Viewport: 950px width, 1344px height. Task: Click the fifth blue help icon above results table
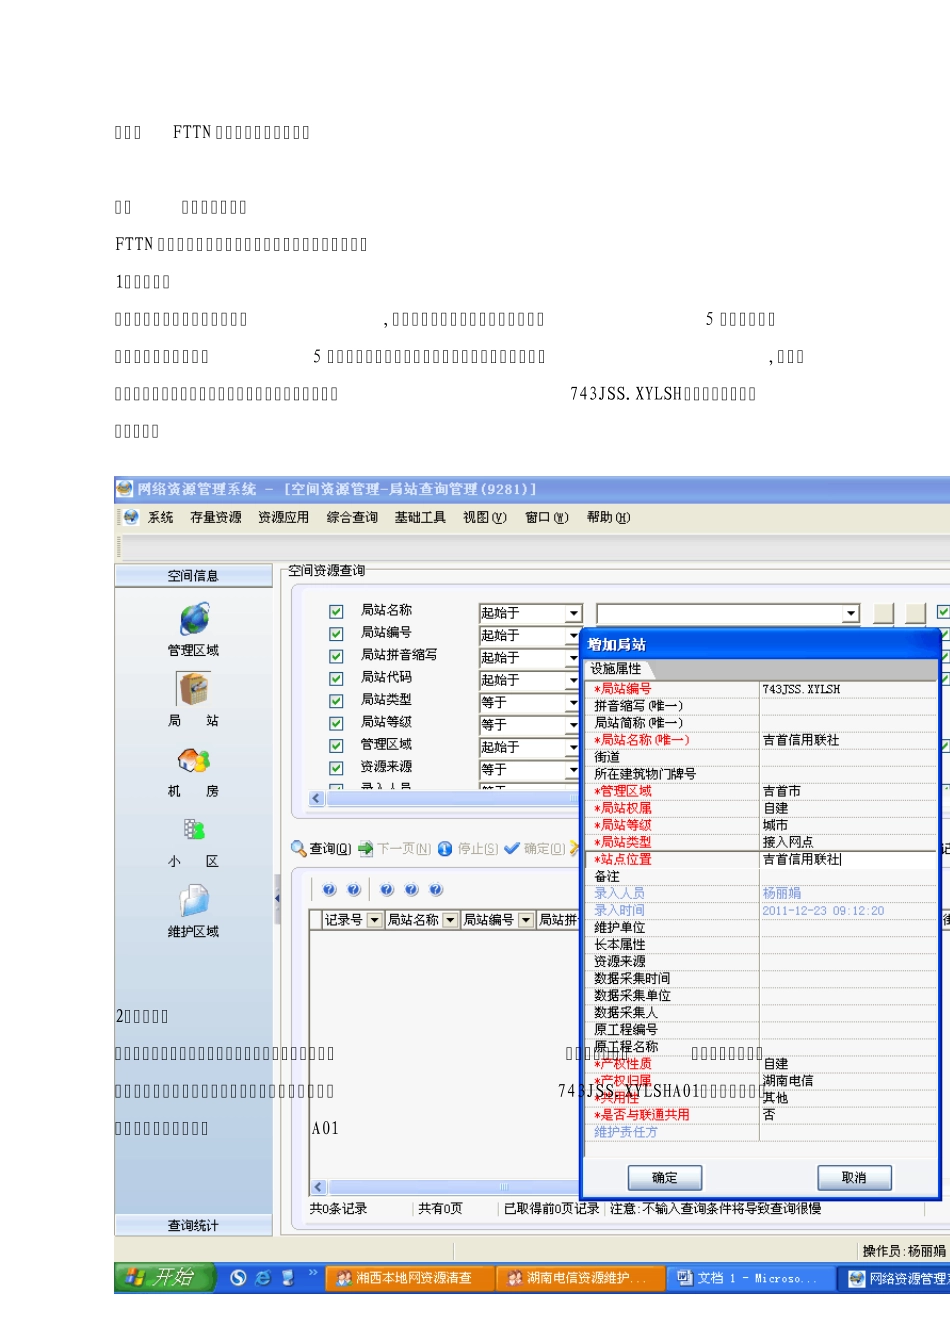click(436, 890)
